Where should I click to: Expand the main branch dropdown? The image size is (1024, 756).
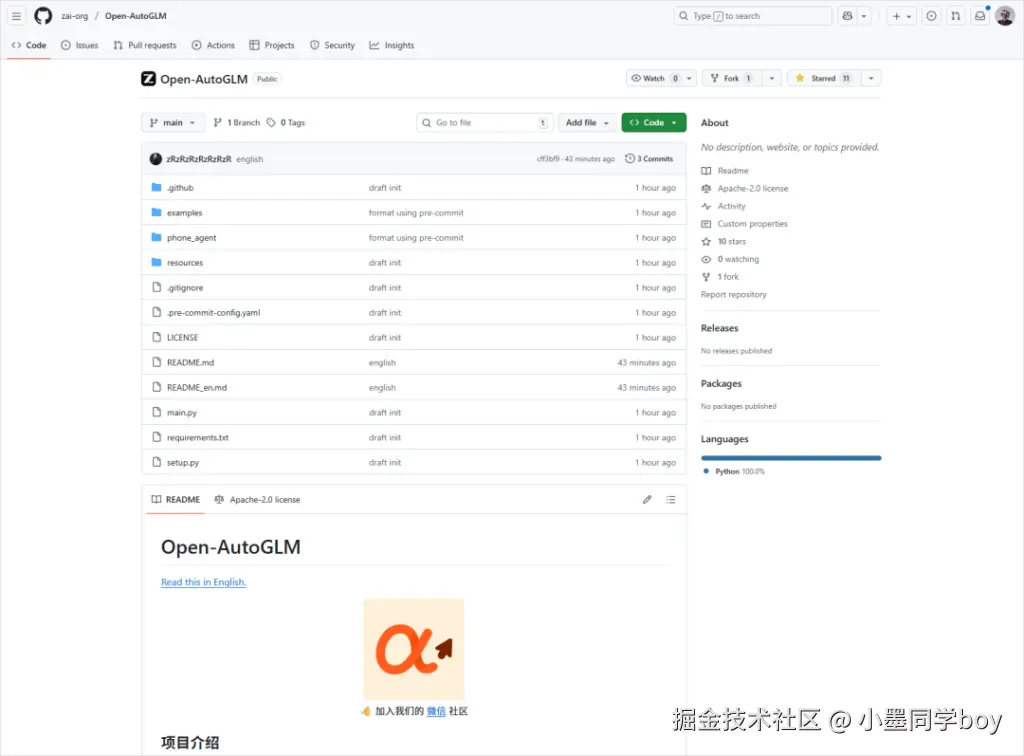pos(172,123)
